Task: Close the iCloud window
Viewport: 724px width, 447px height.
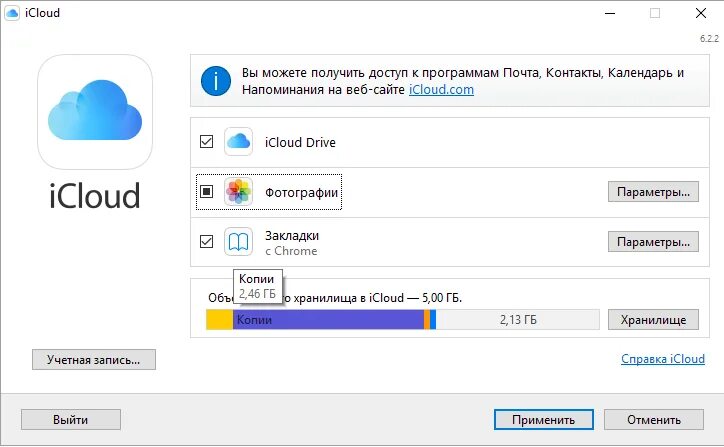Action: [700, 13]
